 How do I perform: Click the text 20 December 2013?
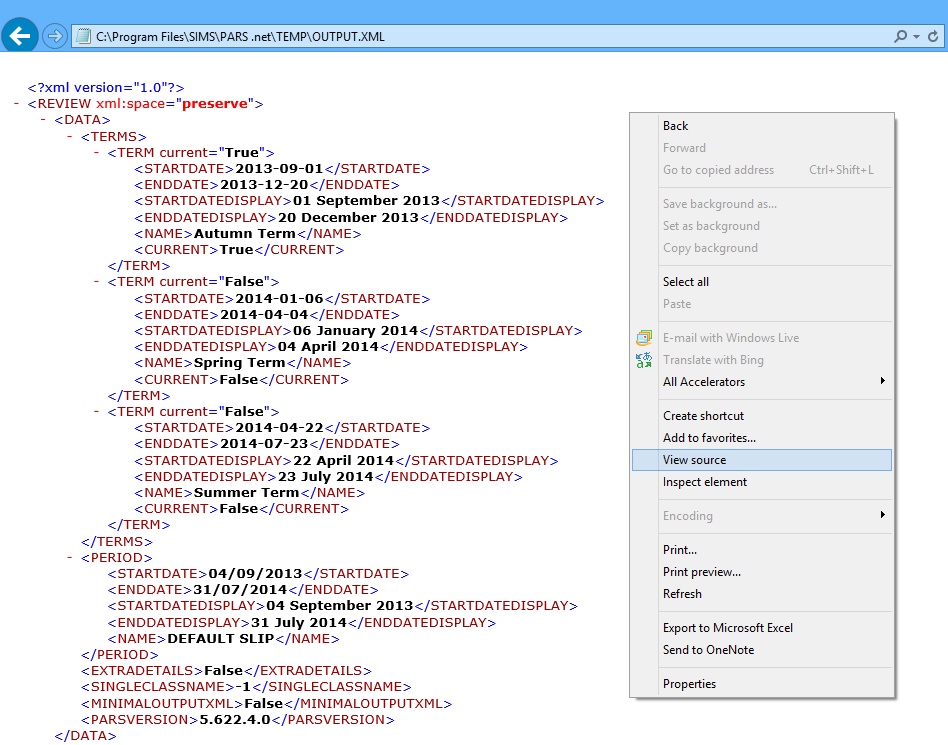point(348,218)
